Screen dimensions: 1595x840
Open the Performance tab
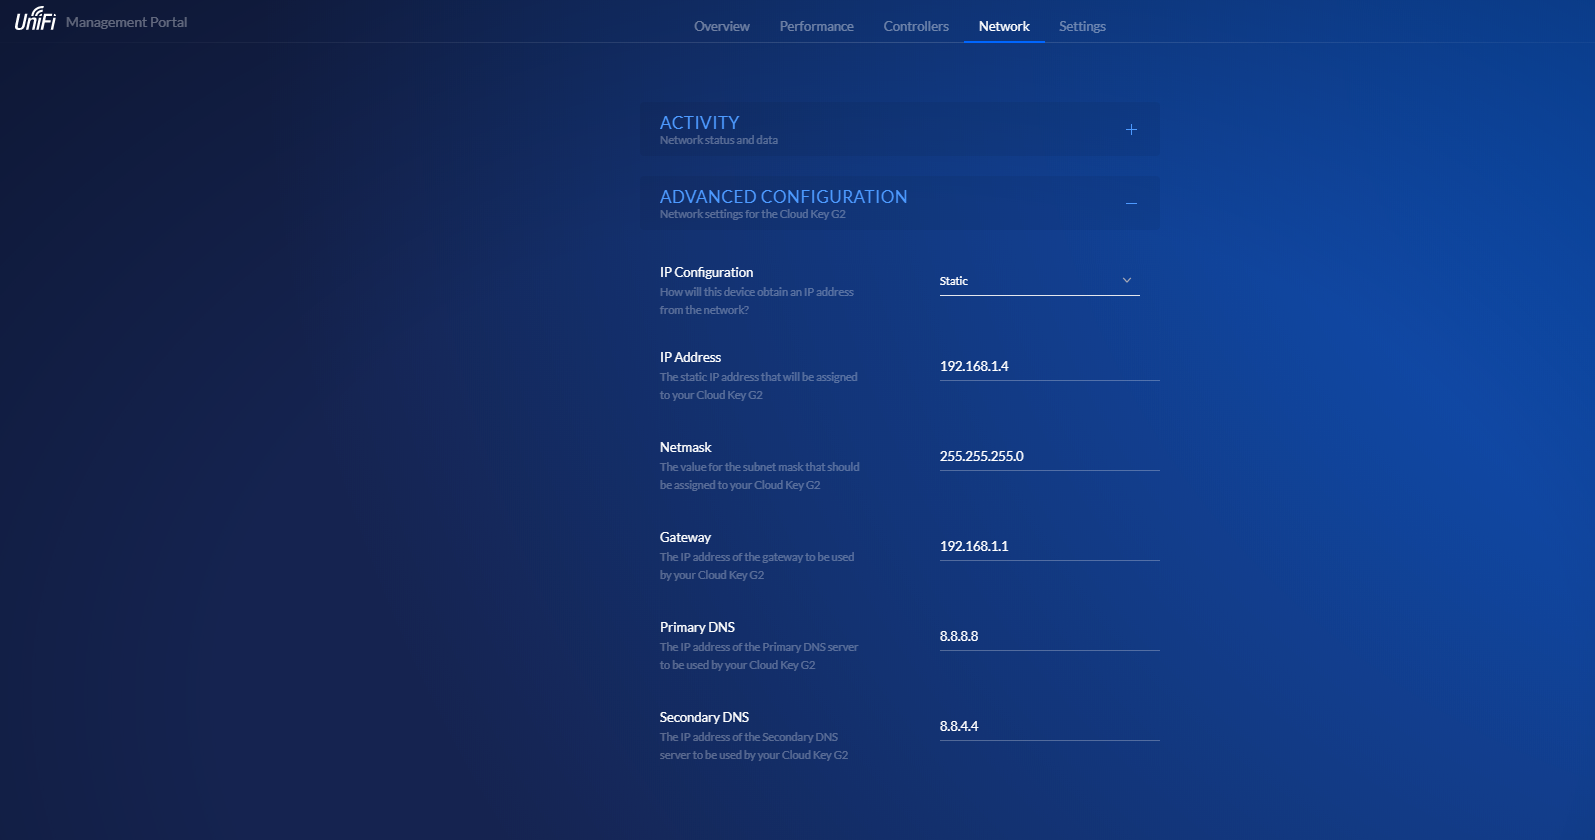point(816,26)
